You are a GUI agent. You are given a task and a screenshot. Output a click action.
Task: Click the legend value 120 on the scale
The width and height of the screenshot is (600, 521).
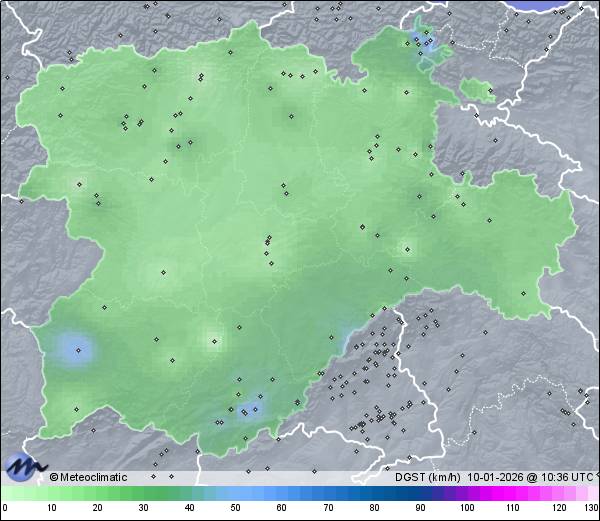coord(558,508)
